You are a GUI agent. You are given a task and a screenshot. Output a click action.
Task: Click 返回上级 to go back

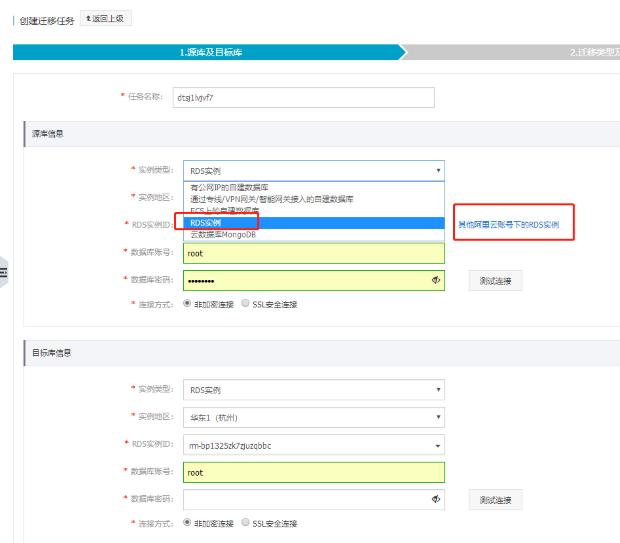click(x=105, y=19)
